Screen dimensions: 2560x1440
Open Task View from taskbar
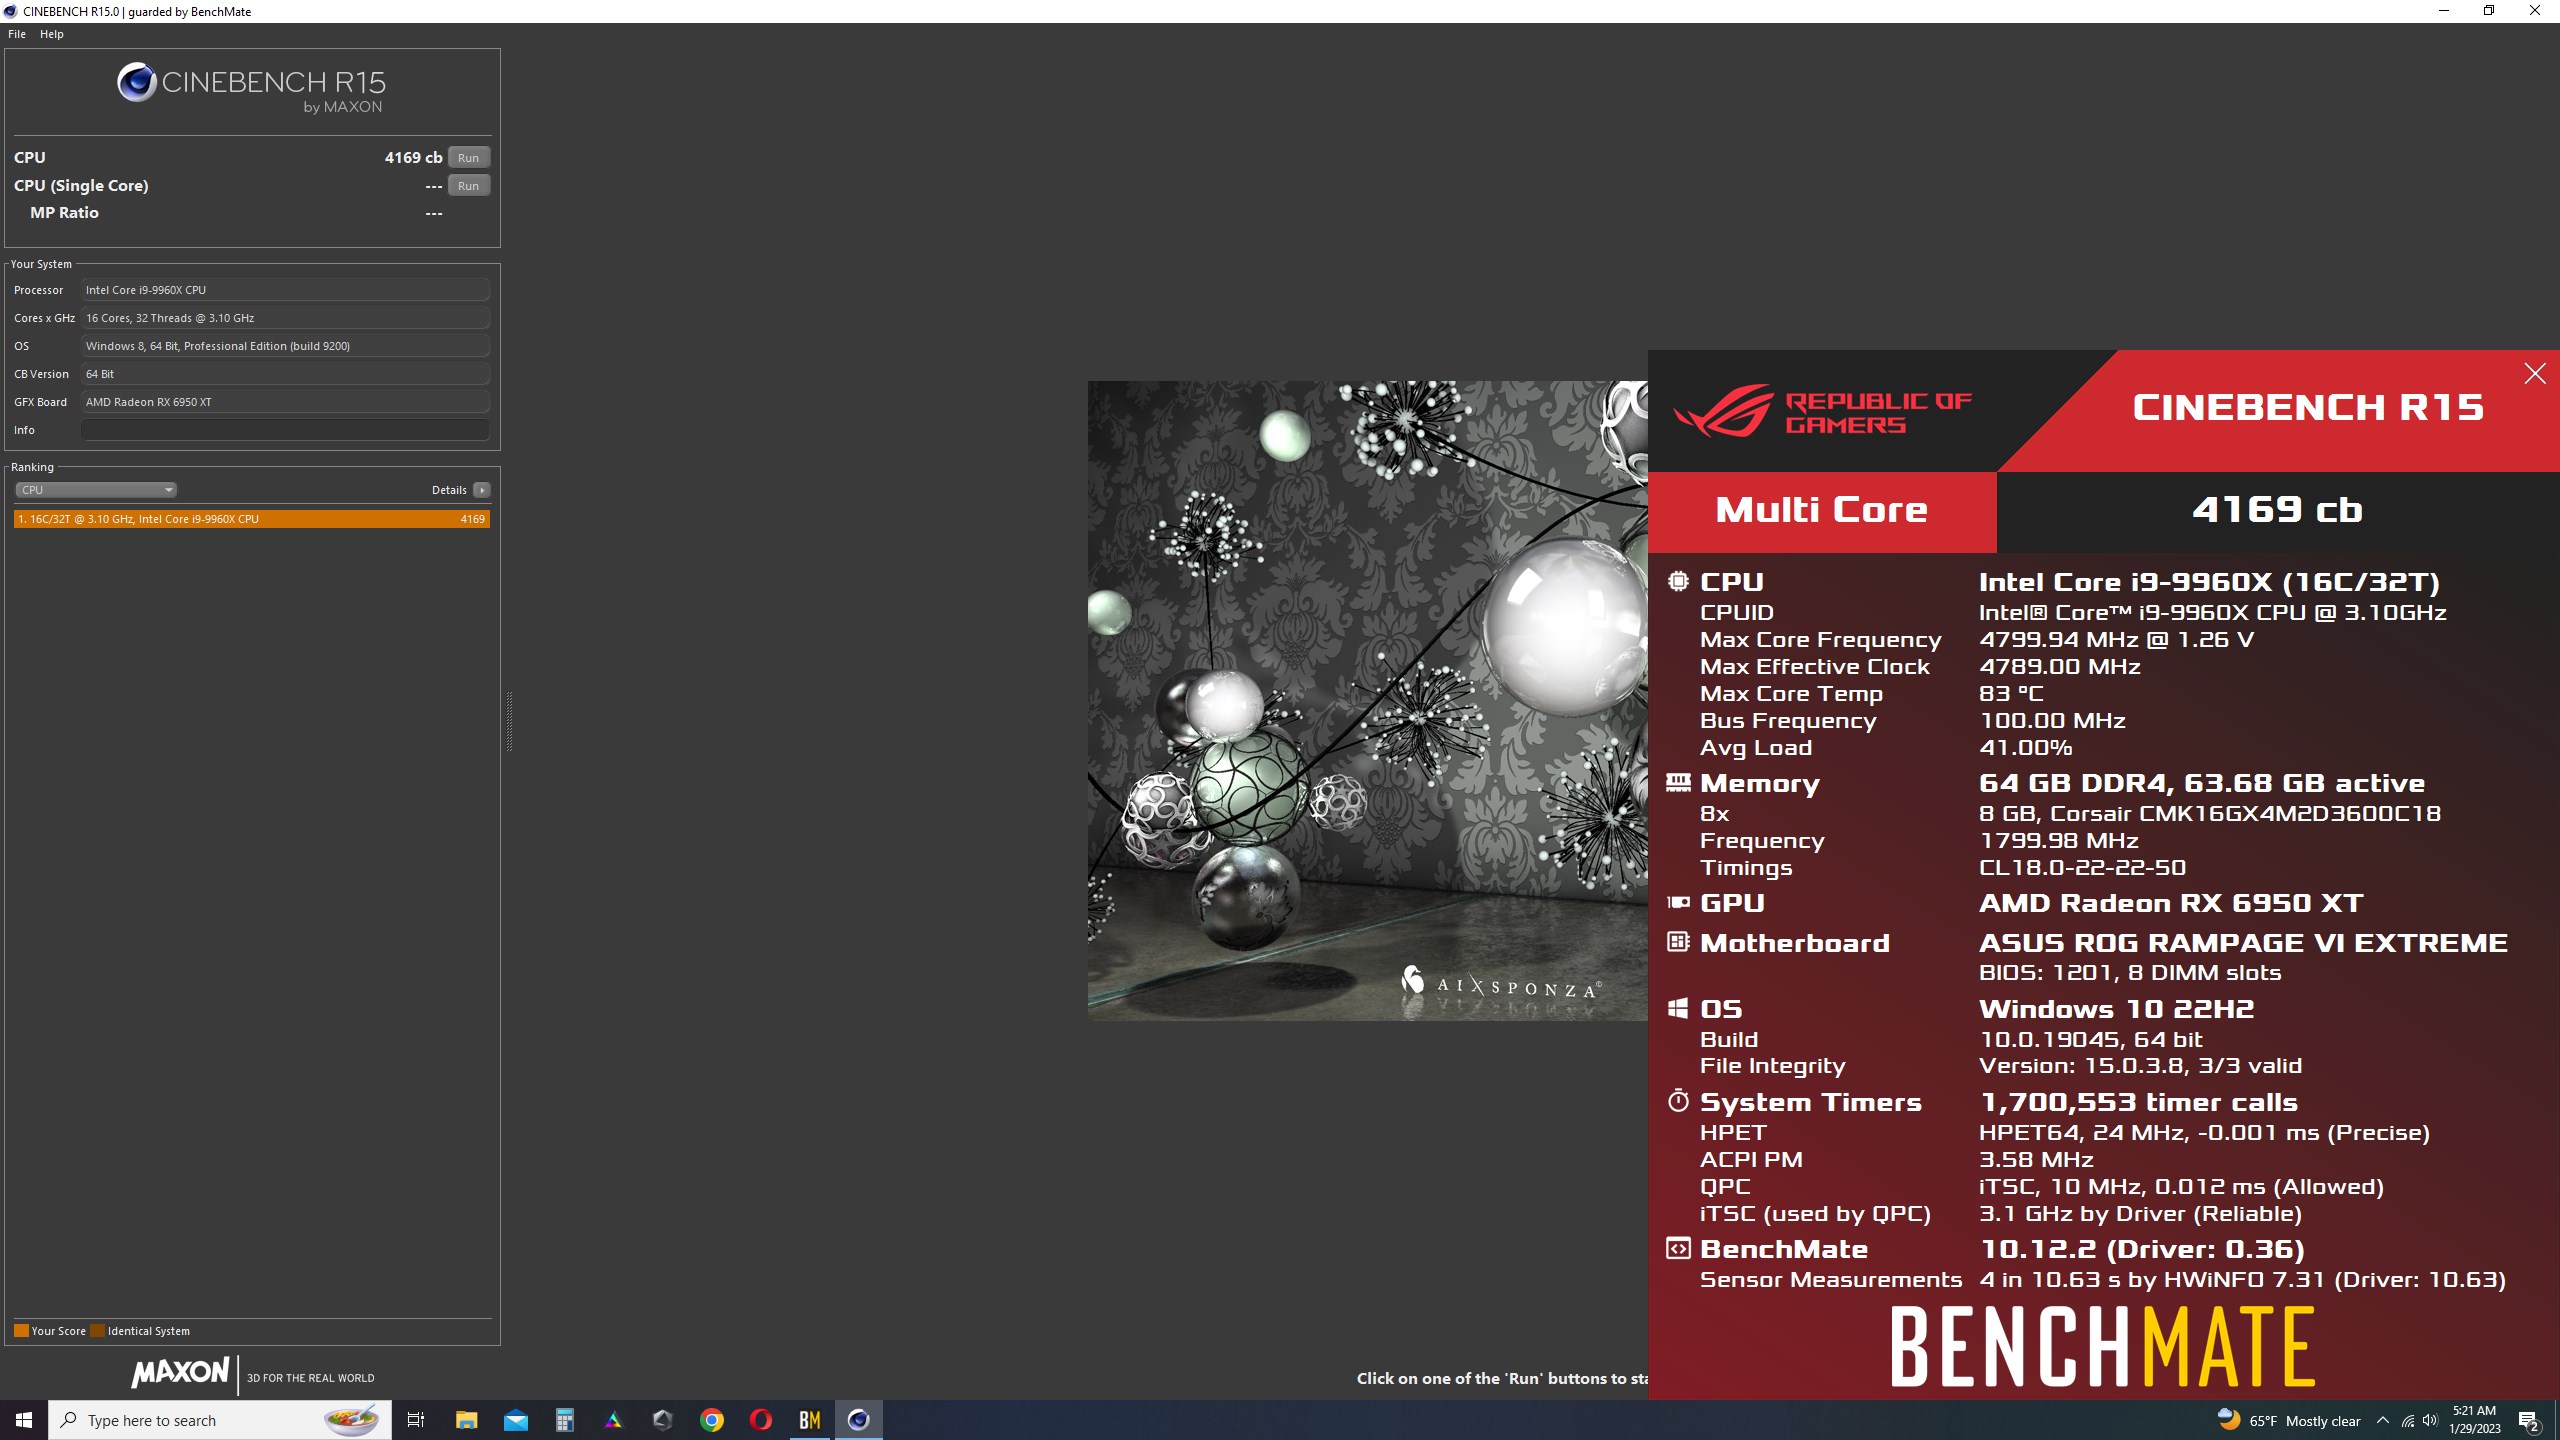416,1420
